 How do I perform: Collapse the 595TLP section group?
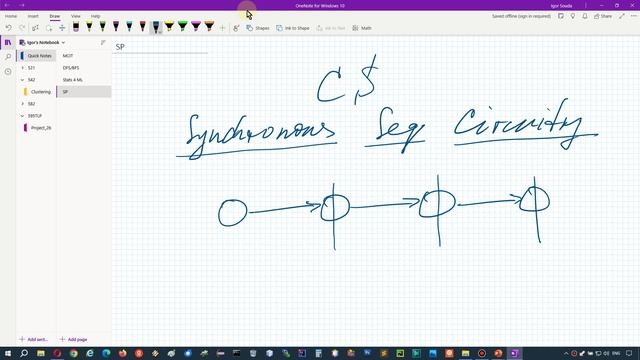[x=23, y=116]
